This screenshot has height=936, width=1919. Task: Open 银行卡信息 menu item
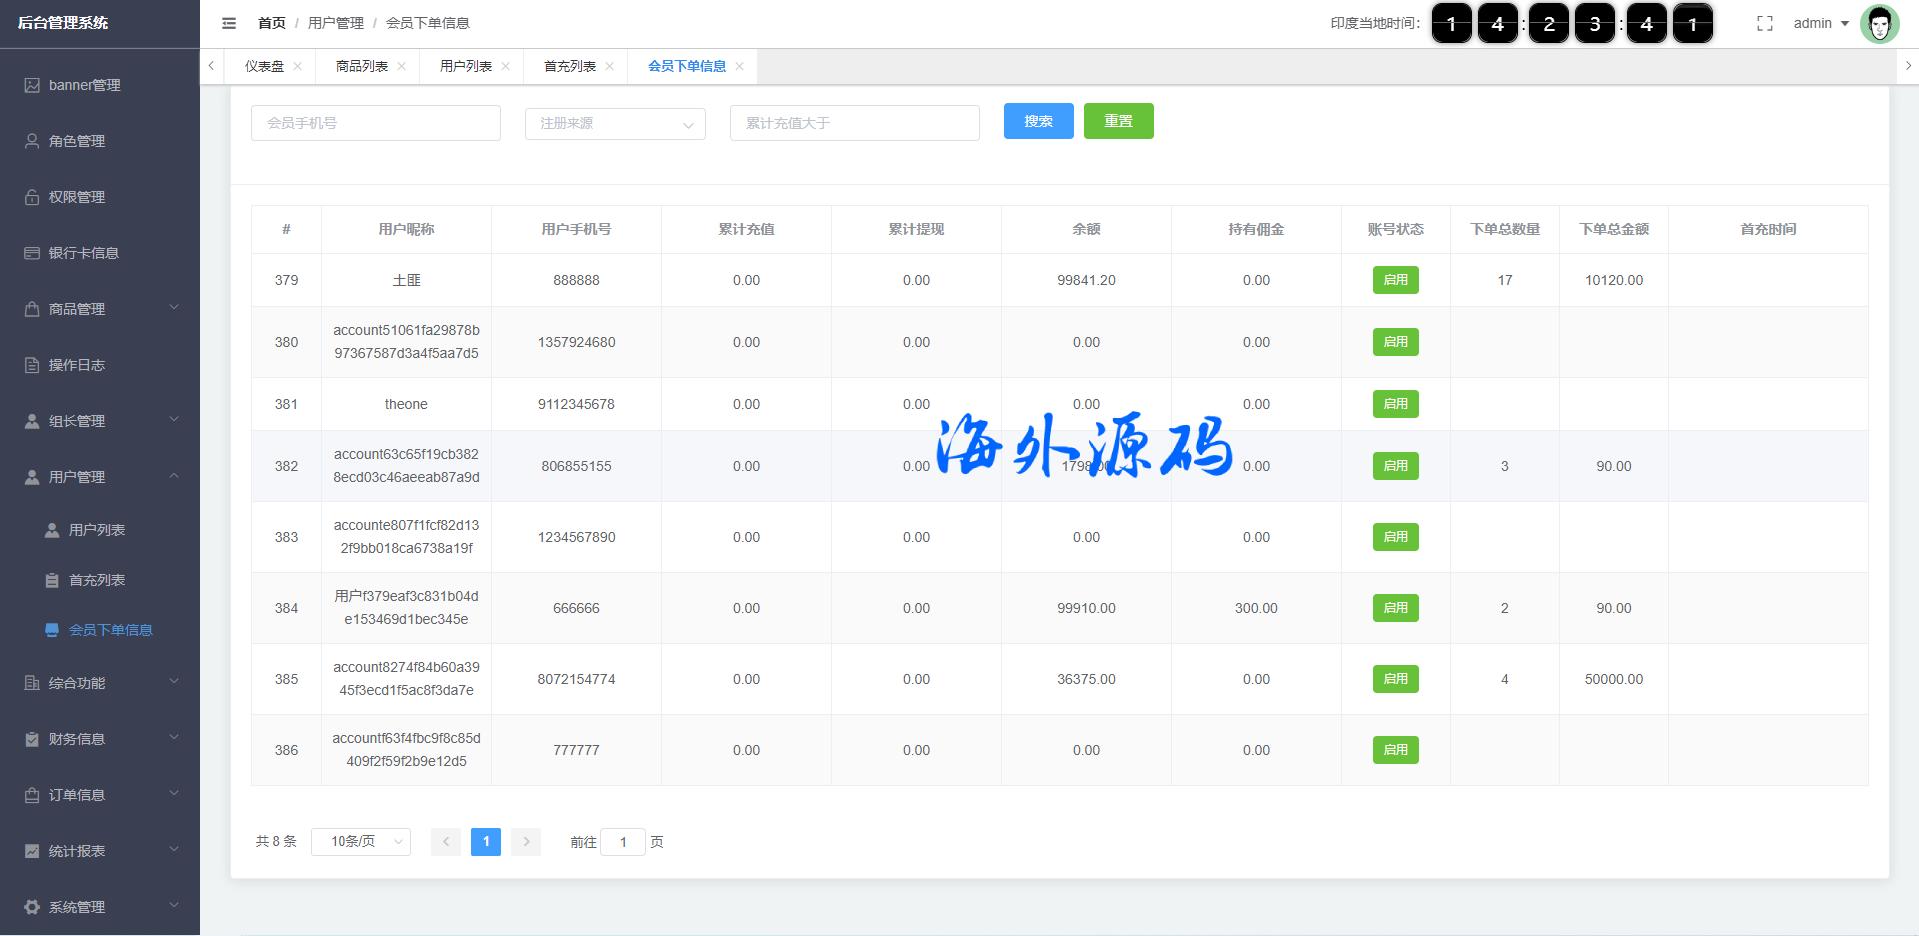pos(84,253)
